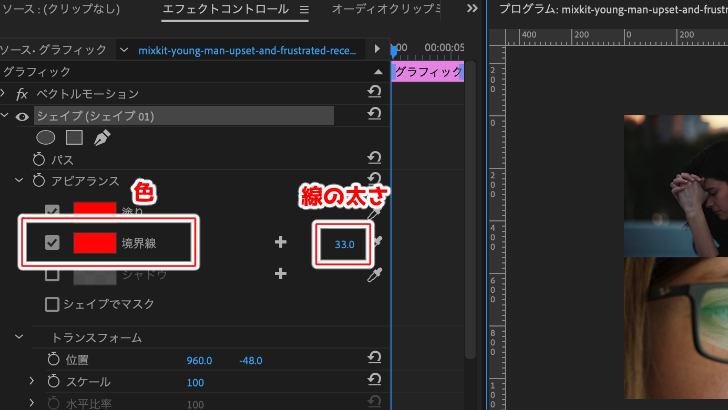The width and height of the screenshot is (728, 410).
Task: Open the シャドウ gray color swatch
Action: point(95,276)
